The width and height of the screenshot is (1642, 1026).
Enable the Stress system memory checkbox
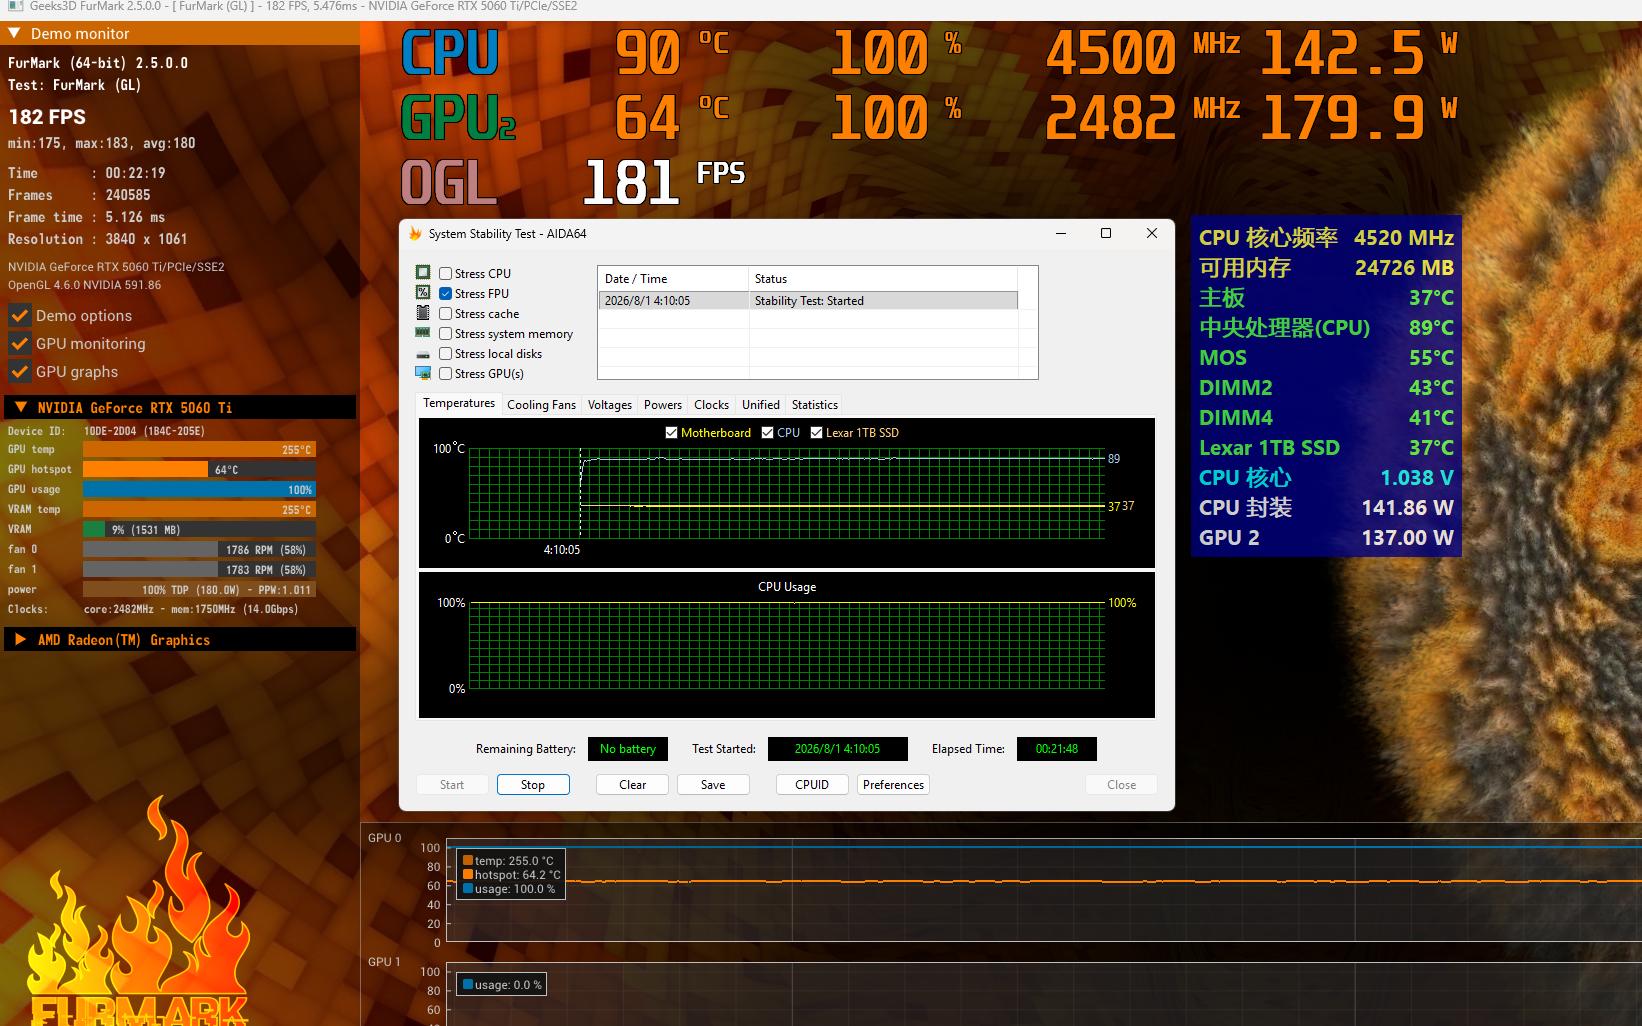coord(446,333)
